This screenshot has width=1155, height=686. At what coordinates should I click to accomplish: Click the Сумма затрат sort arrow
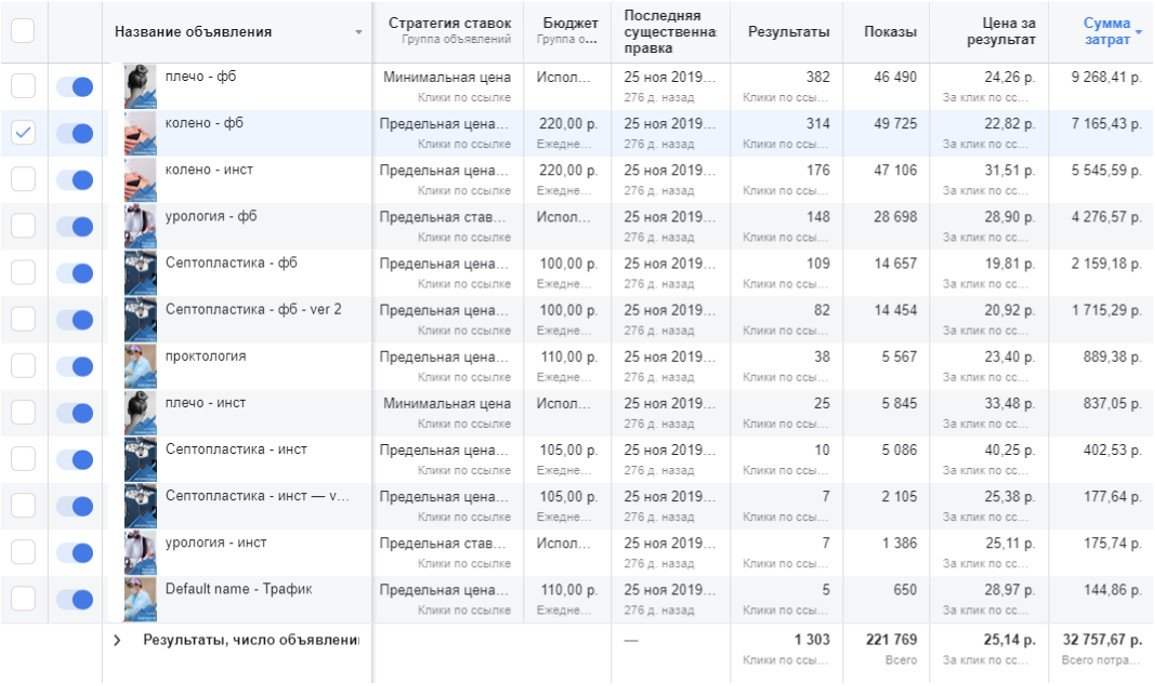1138,32
